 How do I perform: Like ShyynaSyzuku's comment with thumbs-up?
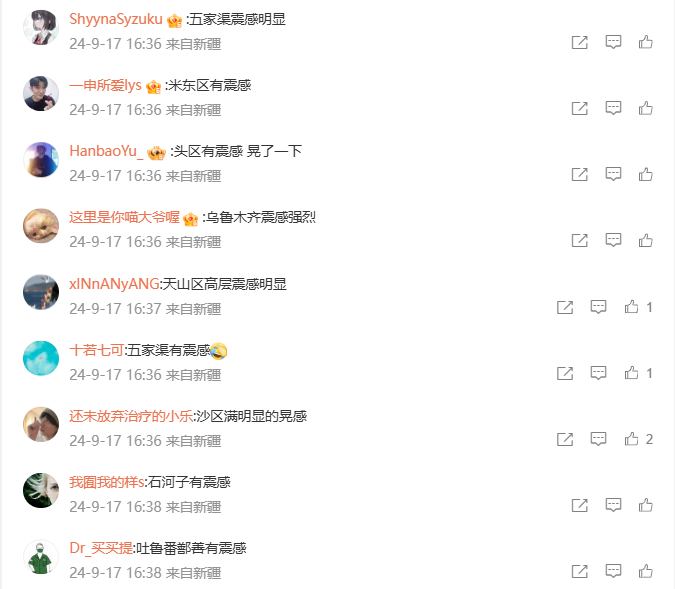tap(645, 42)
